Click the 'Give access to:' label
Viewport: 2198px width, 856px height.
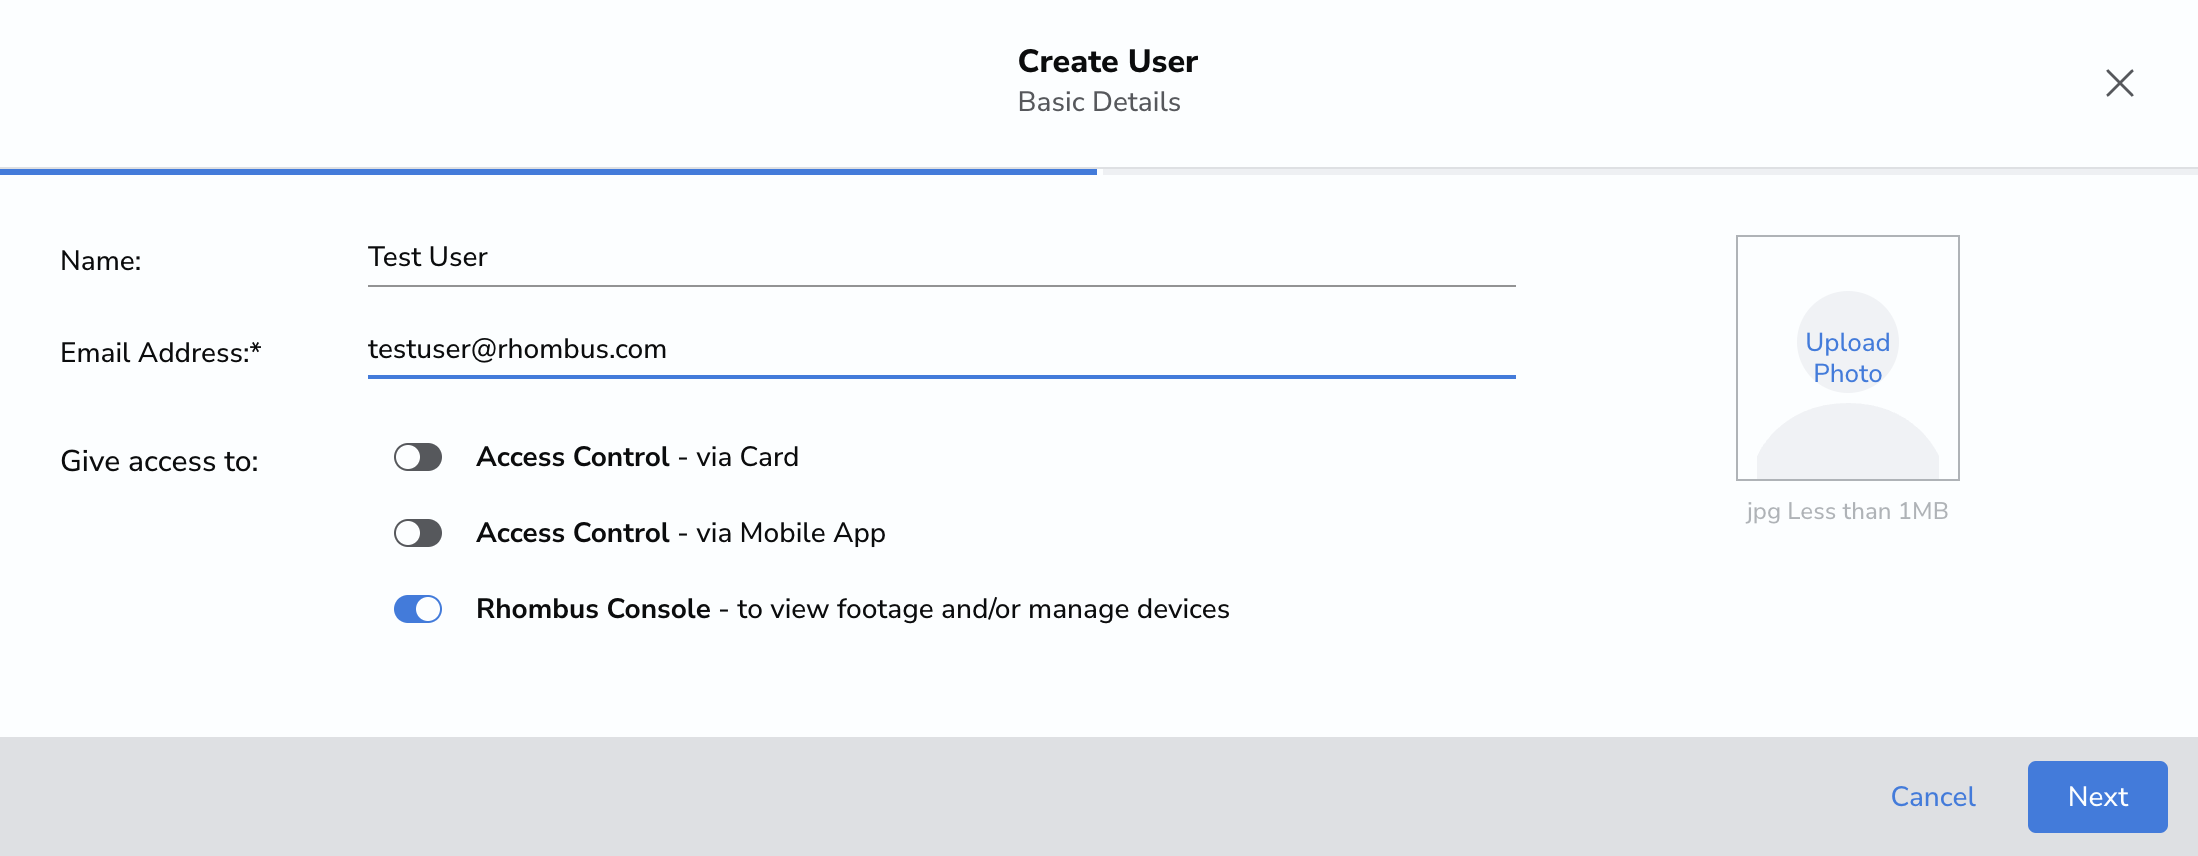[x=159, y=461]
